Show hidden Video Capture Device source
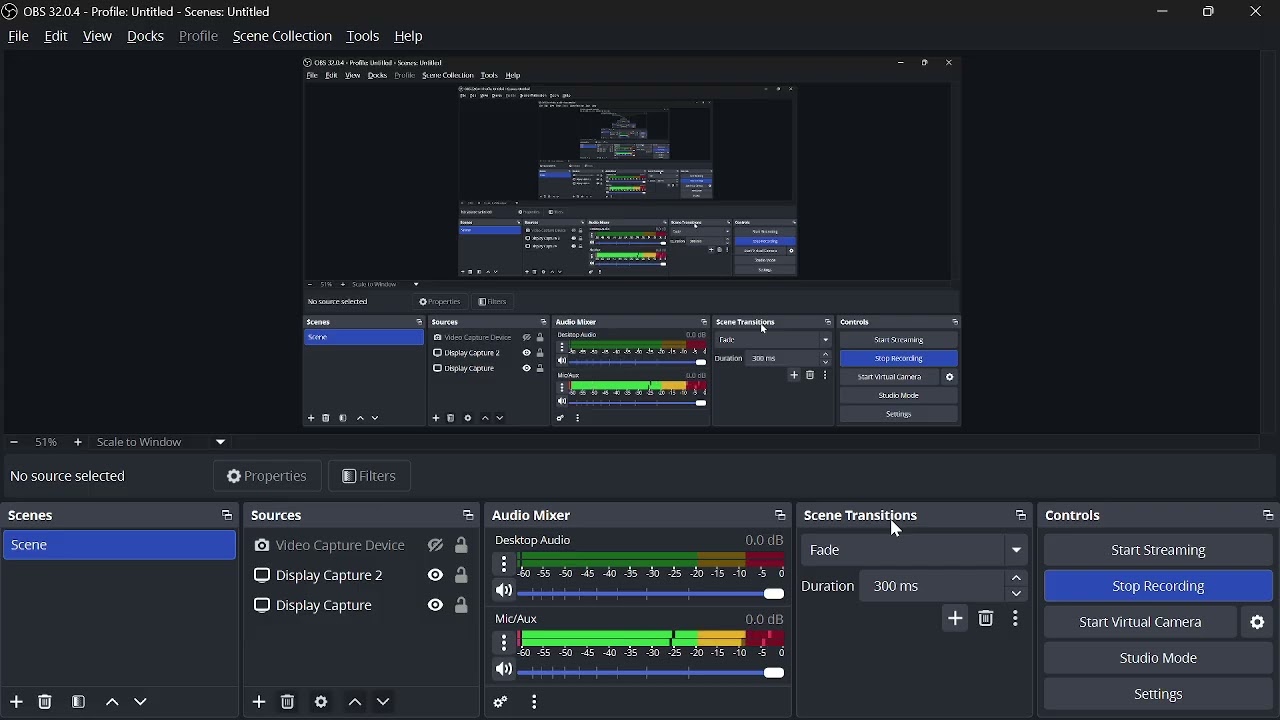The width and height of the screenshot is (1280, 720). [x=436, y=546]
